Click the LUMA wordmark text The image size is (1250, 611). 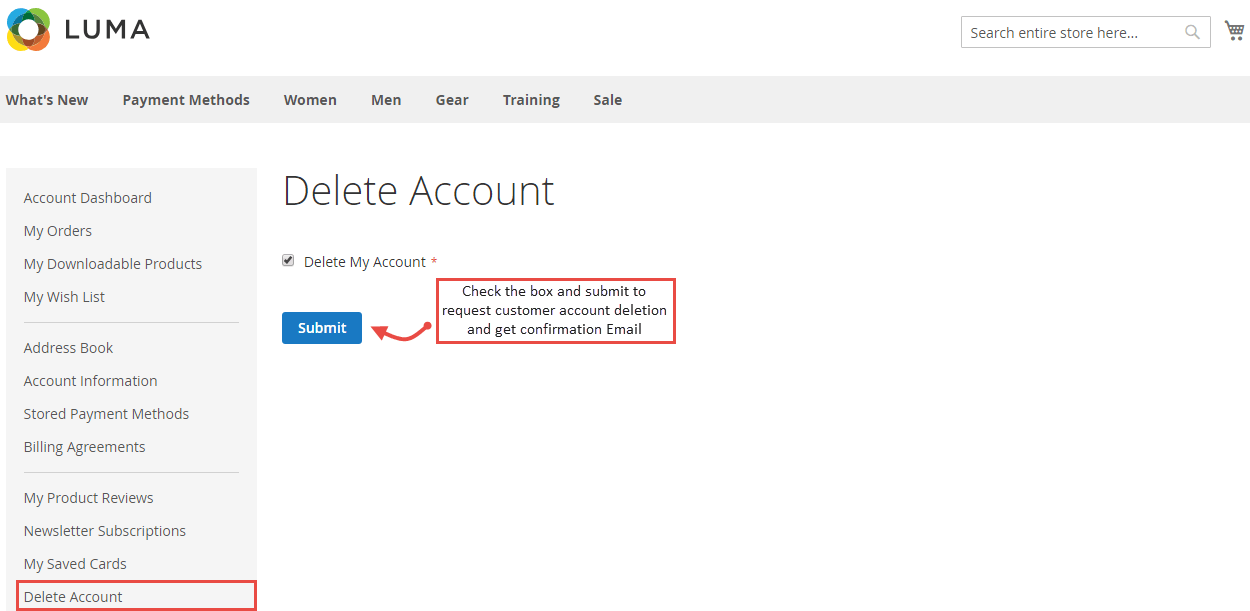click(x=107, y=30)
